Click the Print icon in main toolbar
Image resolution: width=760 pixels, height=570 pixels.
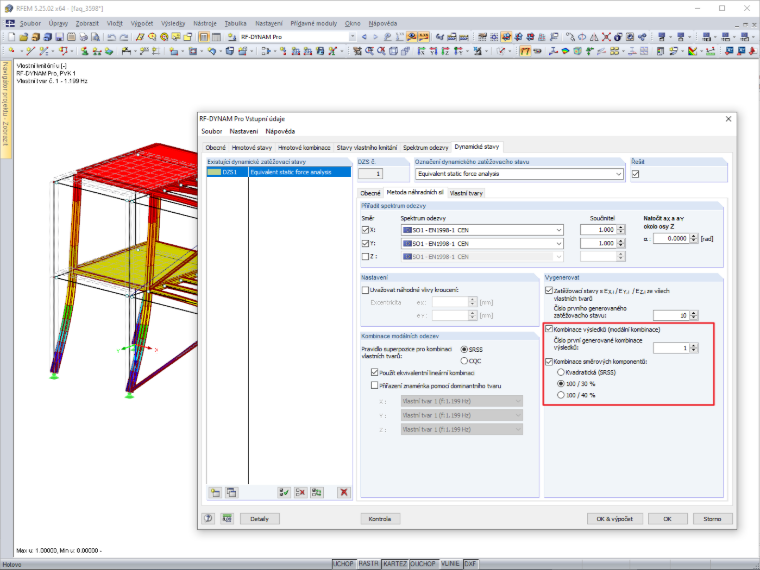[83, 37]
